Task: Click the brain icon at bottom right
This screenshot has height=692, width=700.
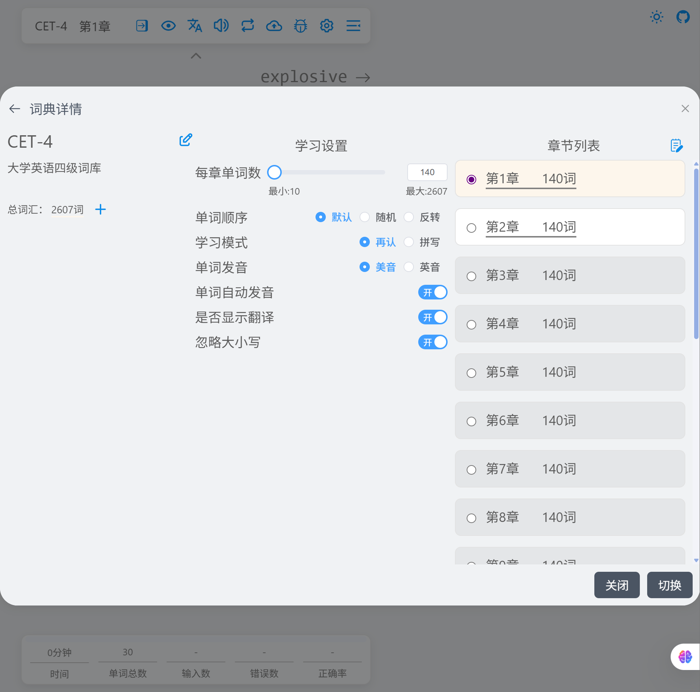Action: (685, 657)
